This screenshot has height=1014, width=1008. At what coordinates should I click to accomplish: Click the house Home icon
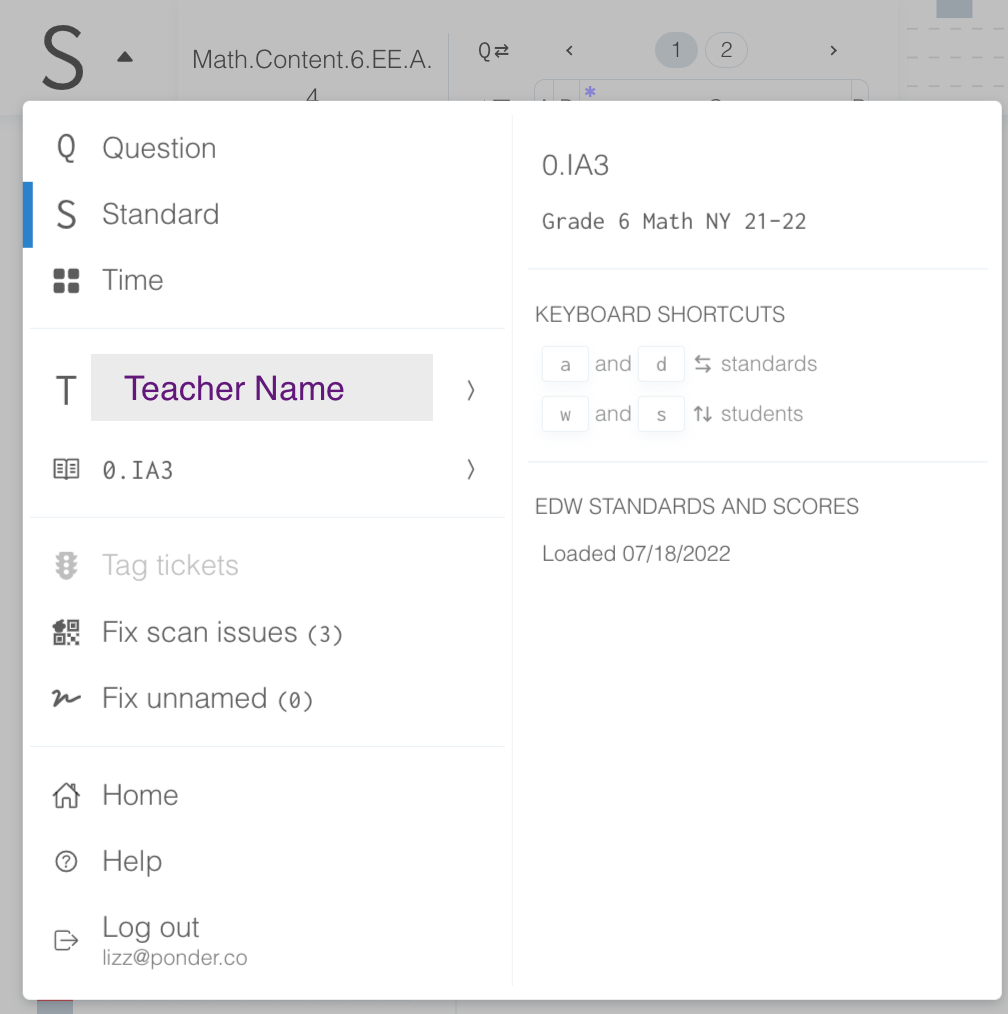pos(66,795)
